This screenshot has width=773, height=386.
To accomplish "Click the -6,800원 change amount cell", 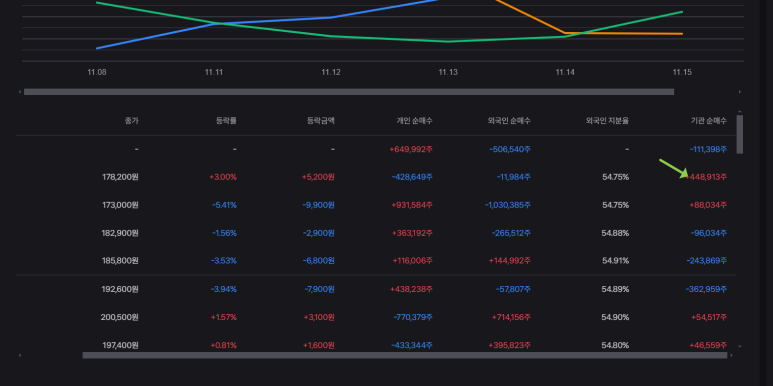I will 319,261.
